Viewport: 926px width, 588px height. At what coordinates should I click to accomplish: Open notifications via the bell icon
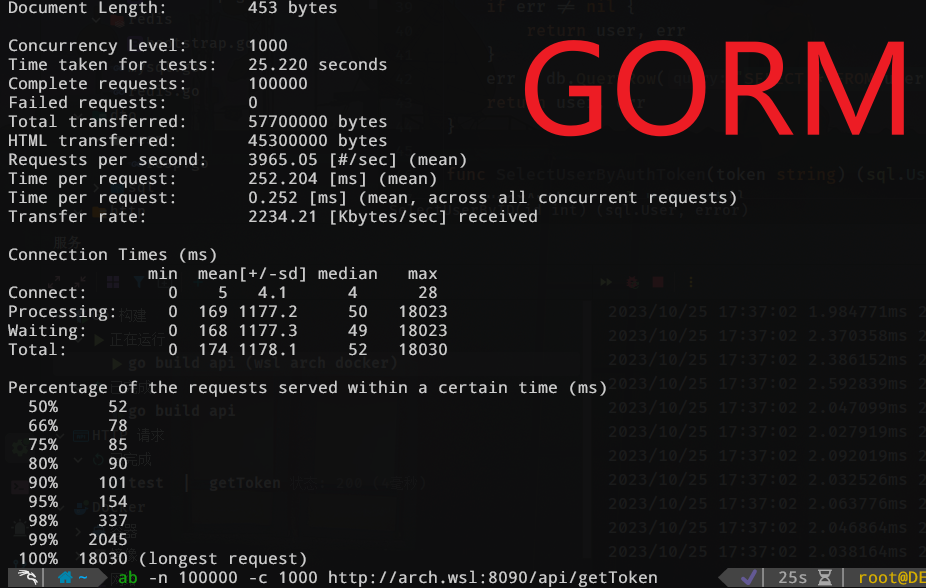point(18,528)
